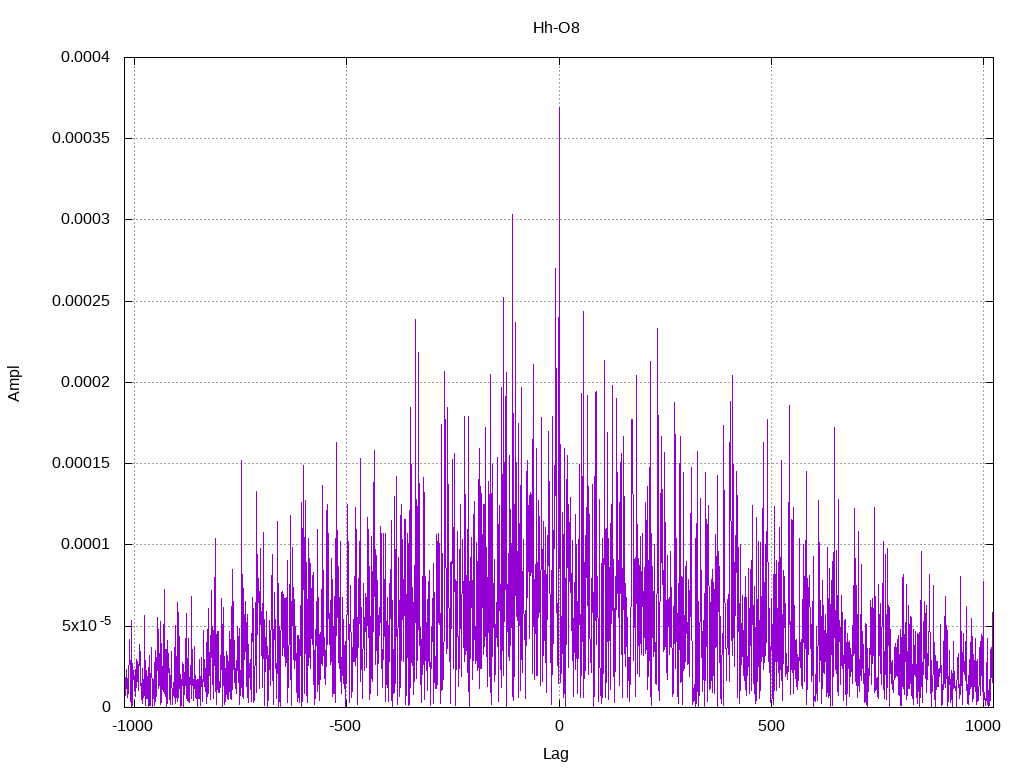Click the y-axis tick 0.0003

[x=86, y=219]
